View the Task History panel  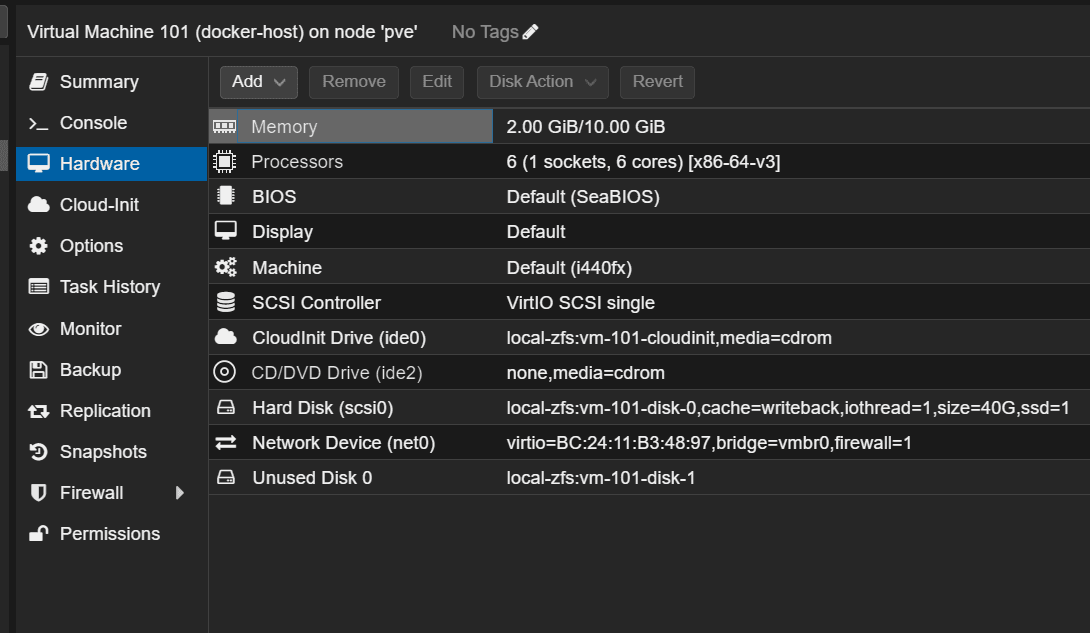(110, 287)
